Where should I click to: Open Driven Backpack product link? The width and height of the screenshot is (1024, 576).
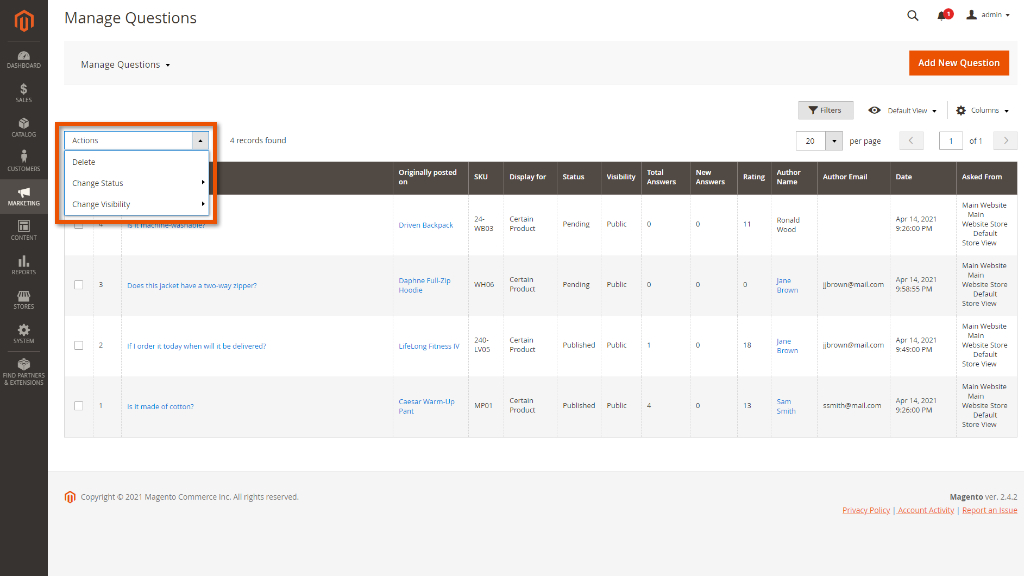[x=426, y=225]
